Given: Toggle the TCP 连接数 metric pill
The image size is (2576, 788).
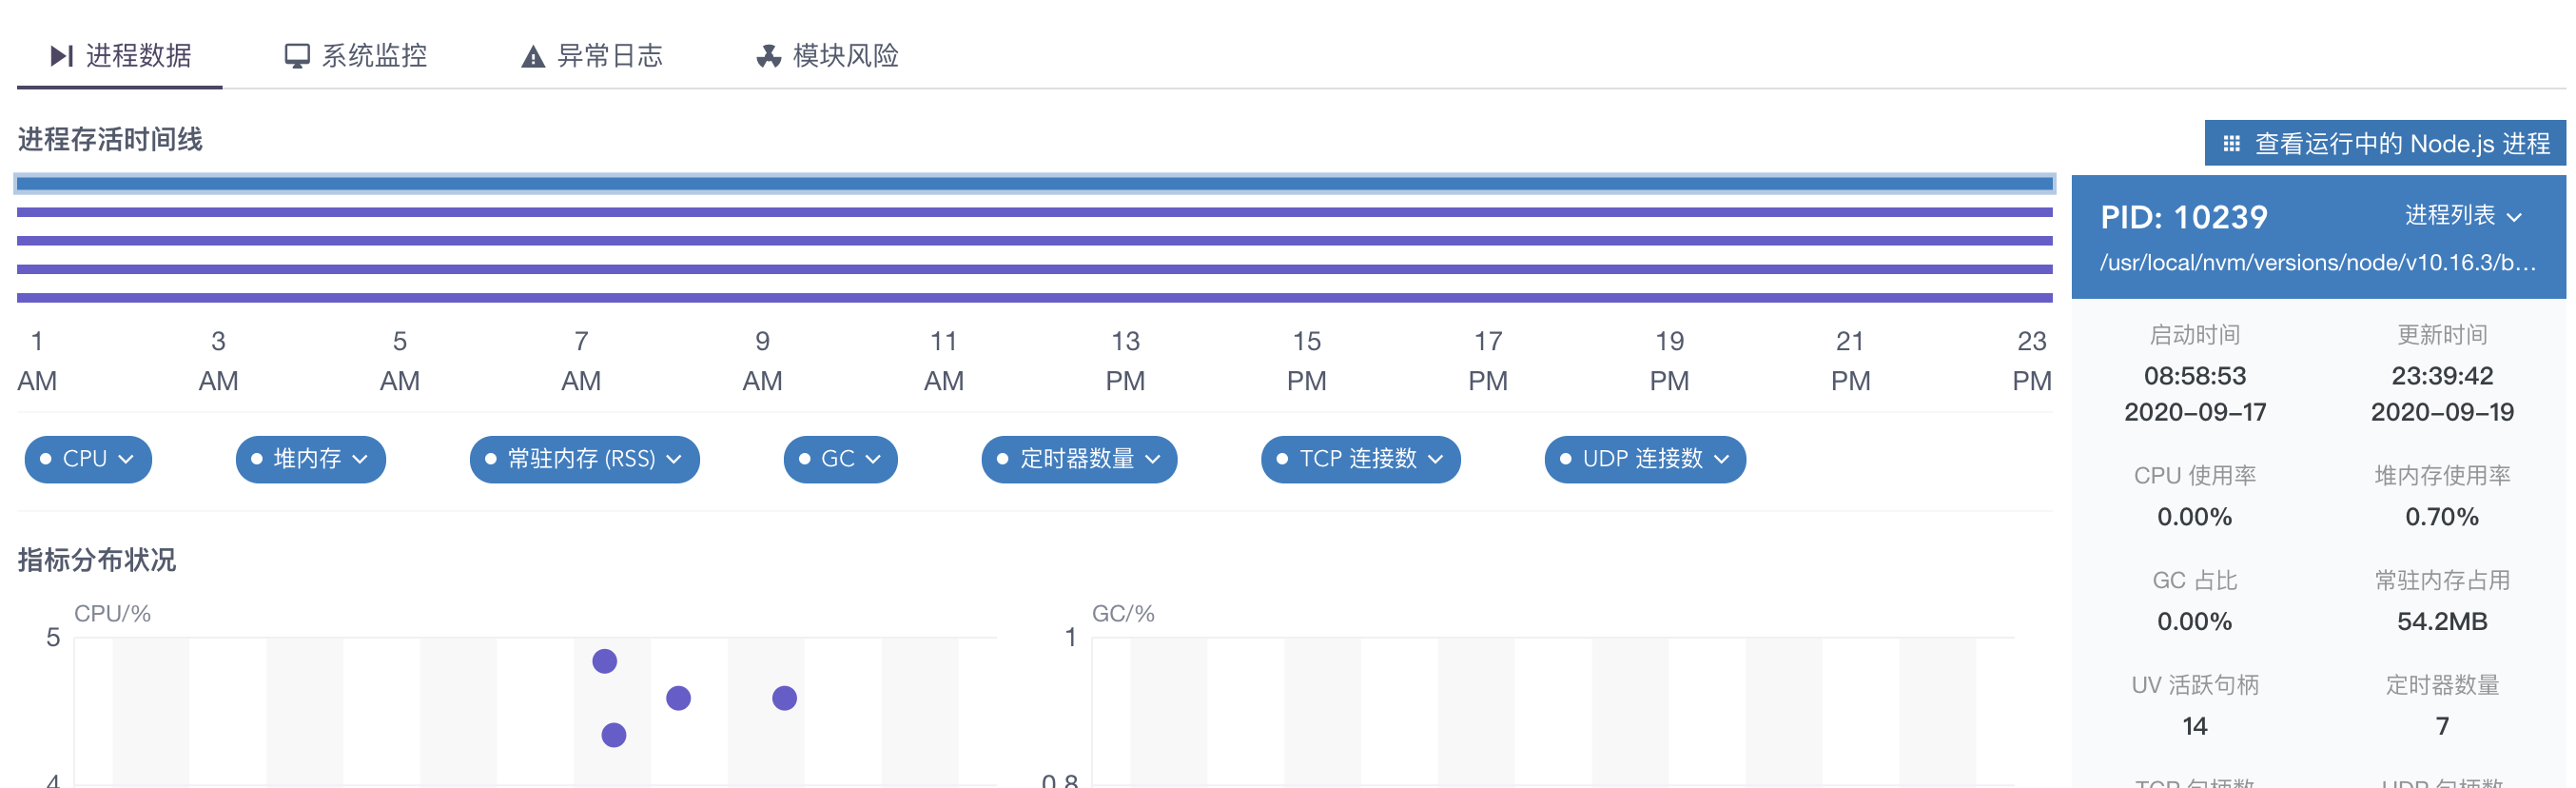Looking at the screenshot, I should pos(1360,459).
